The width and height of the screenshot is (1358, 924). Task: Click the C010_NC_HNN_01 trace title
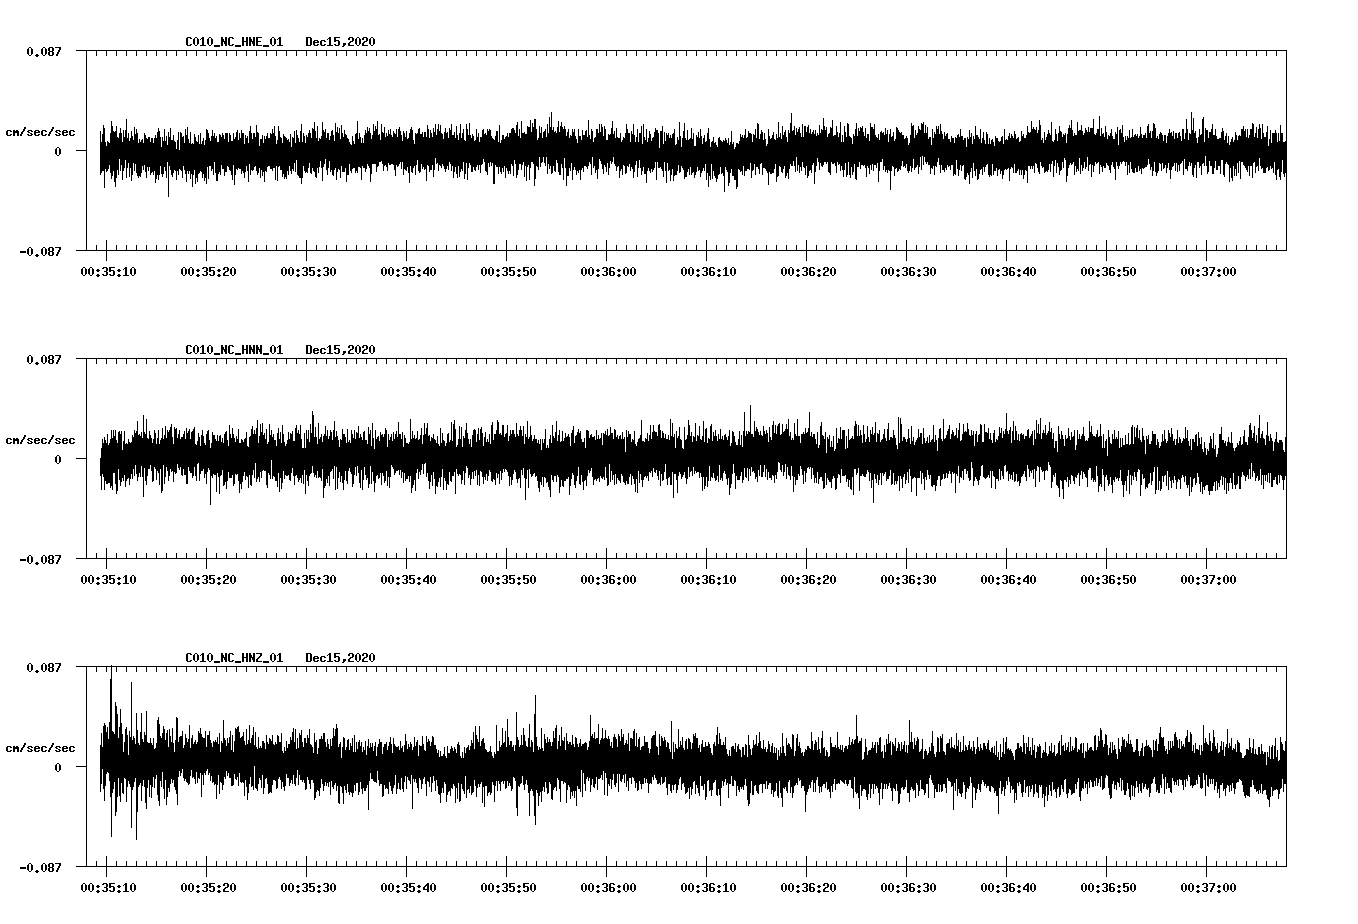click(x=232, y=349)
